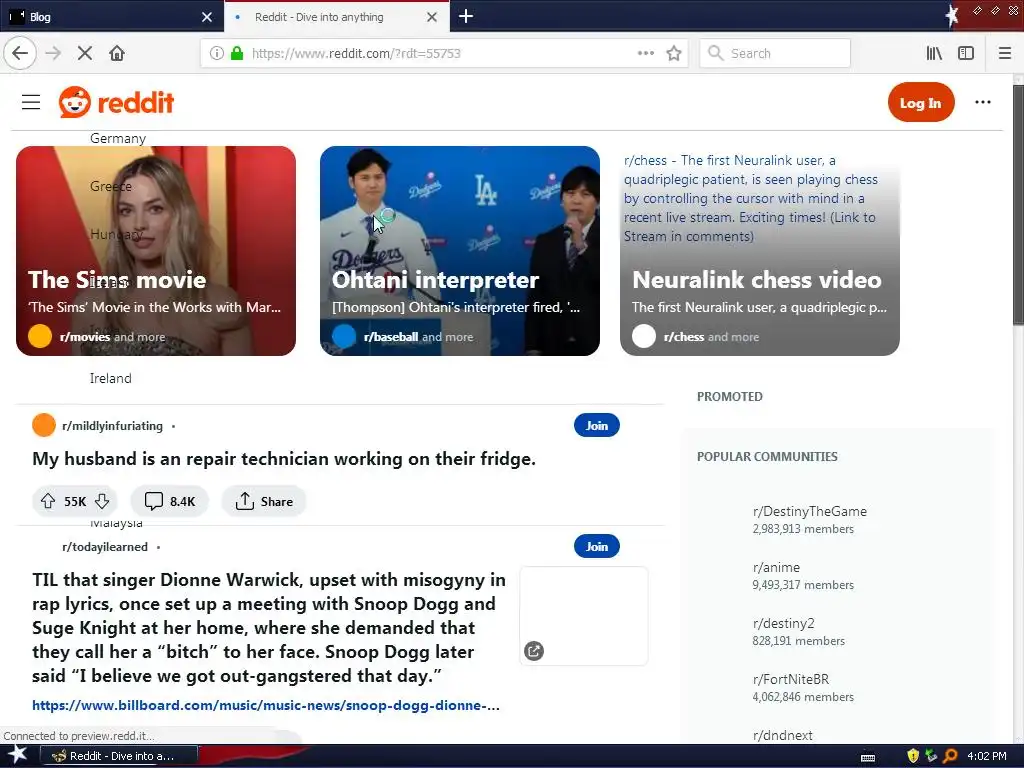Image resolution: width=1024 pixels, height=768 pixels.
Task: Open site information icon in address bar
Action: pos(216,53)
